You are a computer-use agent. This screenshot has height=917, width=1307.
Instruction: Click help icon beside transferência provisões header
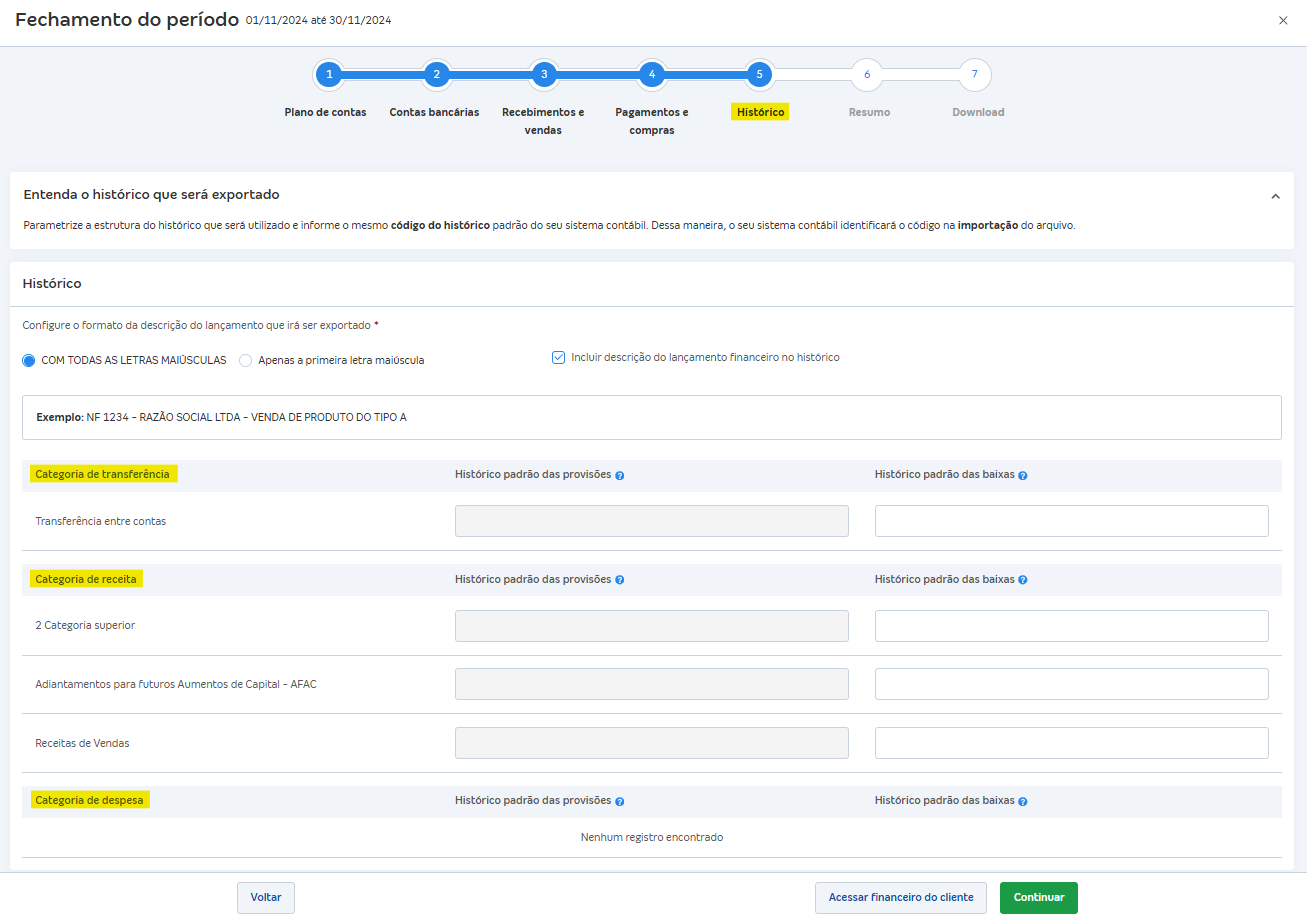[x=620, y=476]
